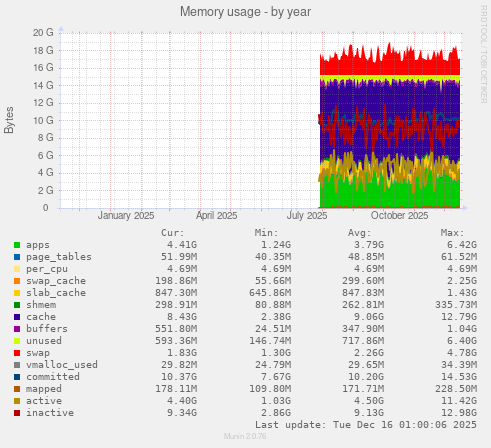The image size is (491, 448).
Task: Click the orange swap_cache legend swatch
Action: pos(17,281)
